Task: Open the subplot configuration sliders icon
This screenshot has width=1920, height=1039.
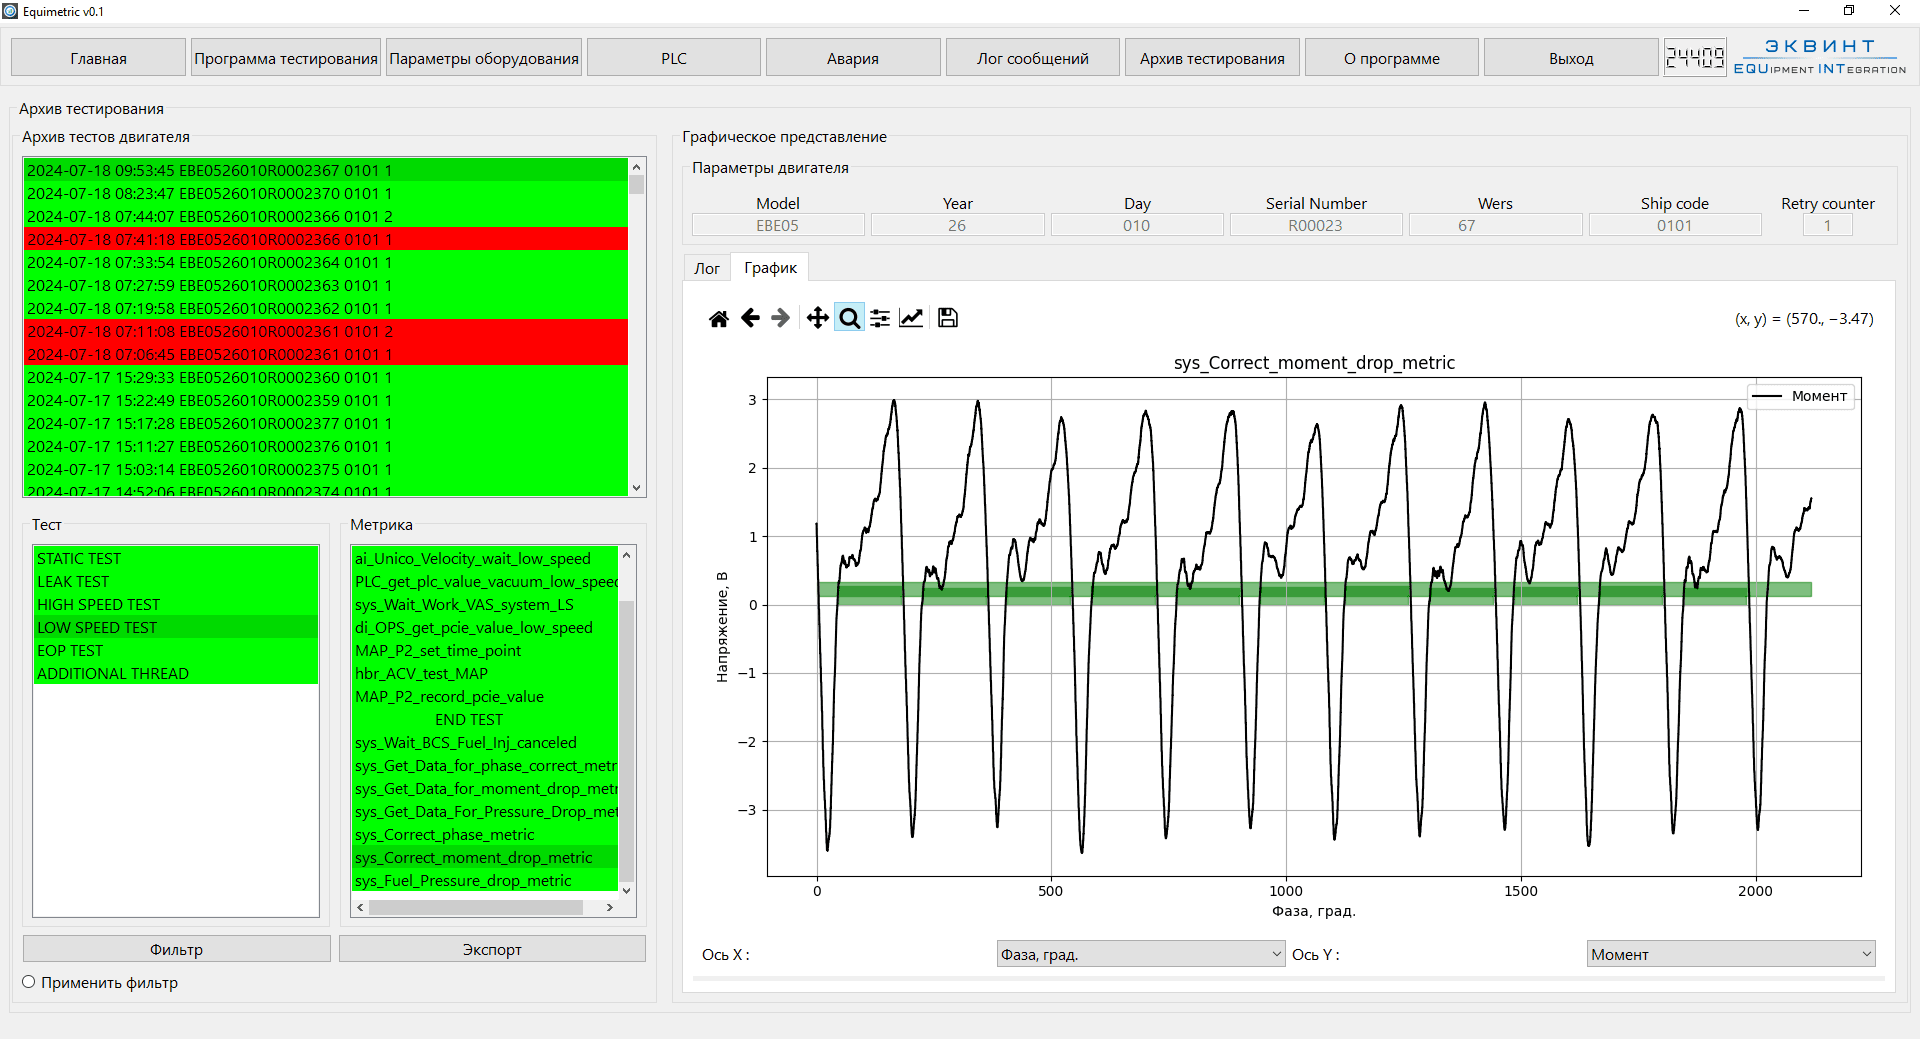Action: [x=880, y=318]
